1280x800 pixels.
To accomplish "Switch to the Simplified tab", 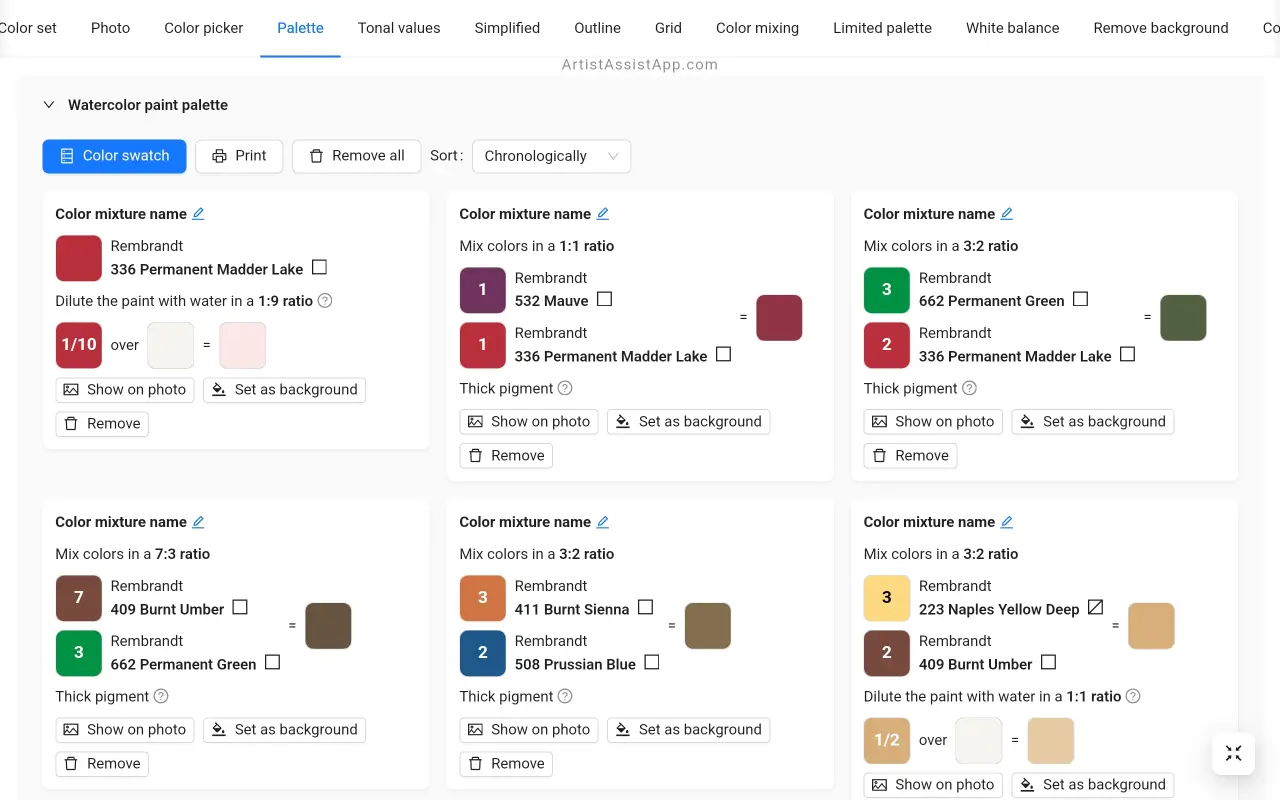I will (507, 28).
